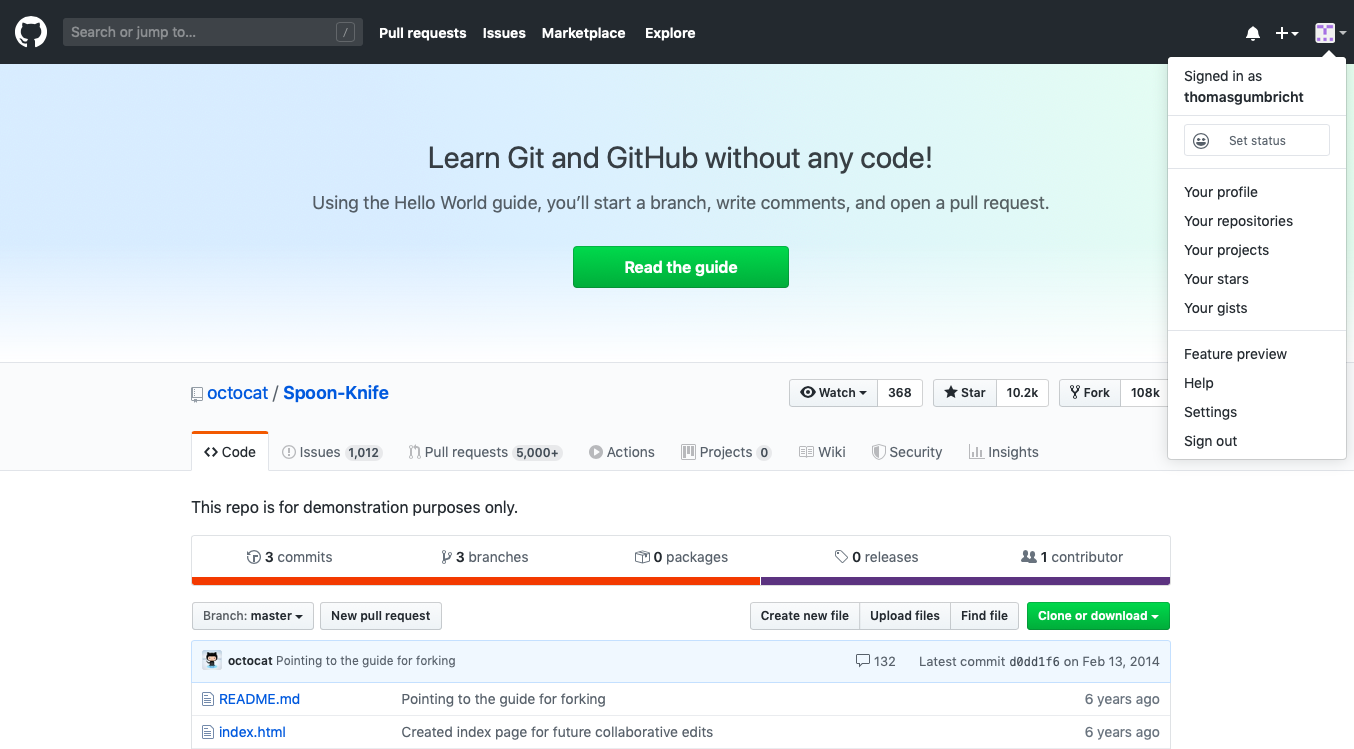Click the repository icon beside octocat

click(197, 394)
